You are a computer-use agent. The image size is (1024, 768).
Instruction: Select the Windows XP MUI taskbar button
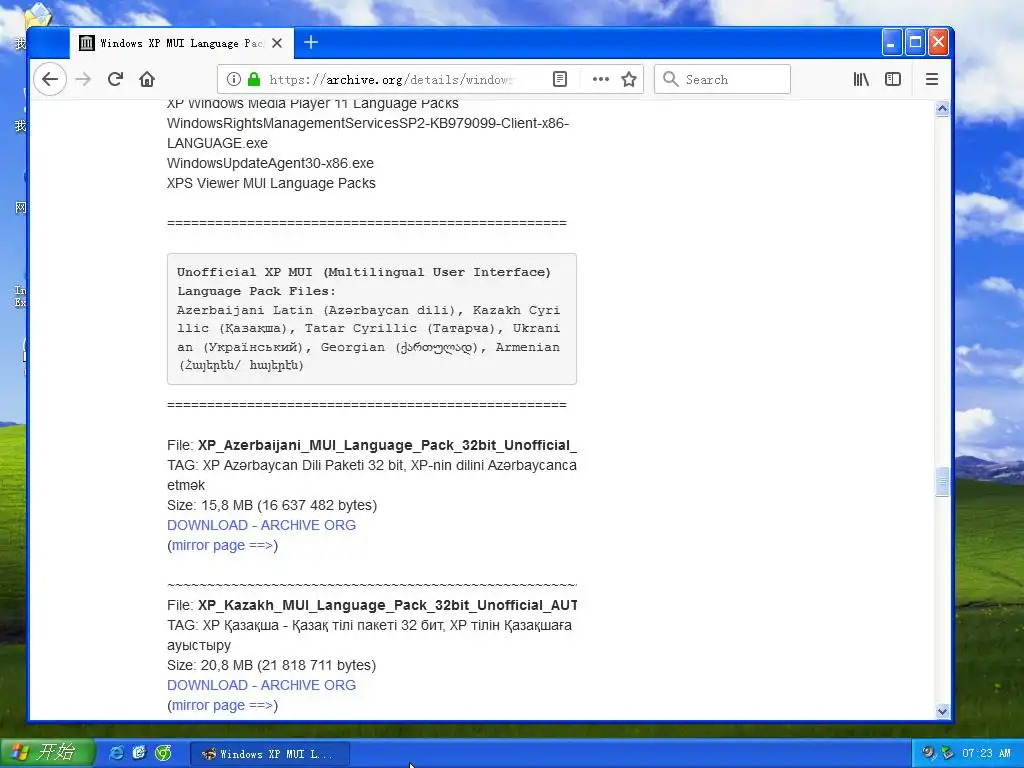pyautogui.click(x=270, y=754)
